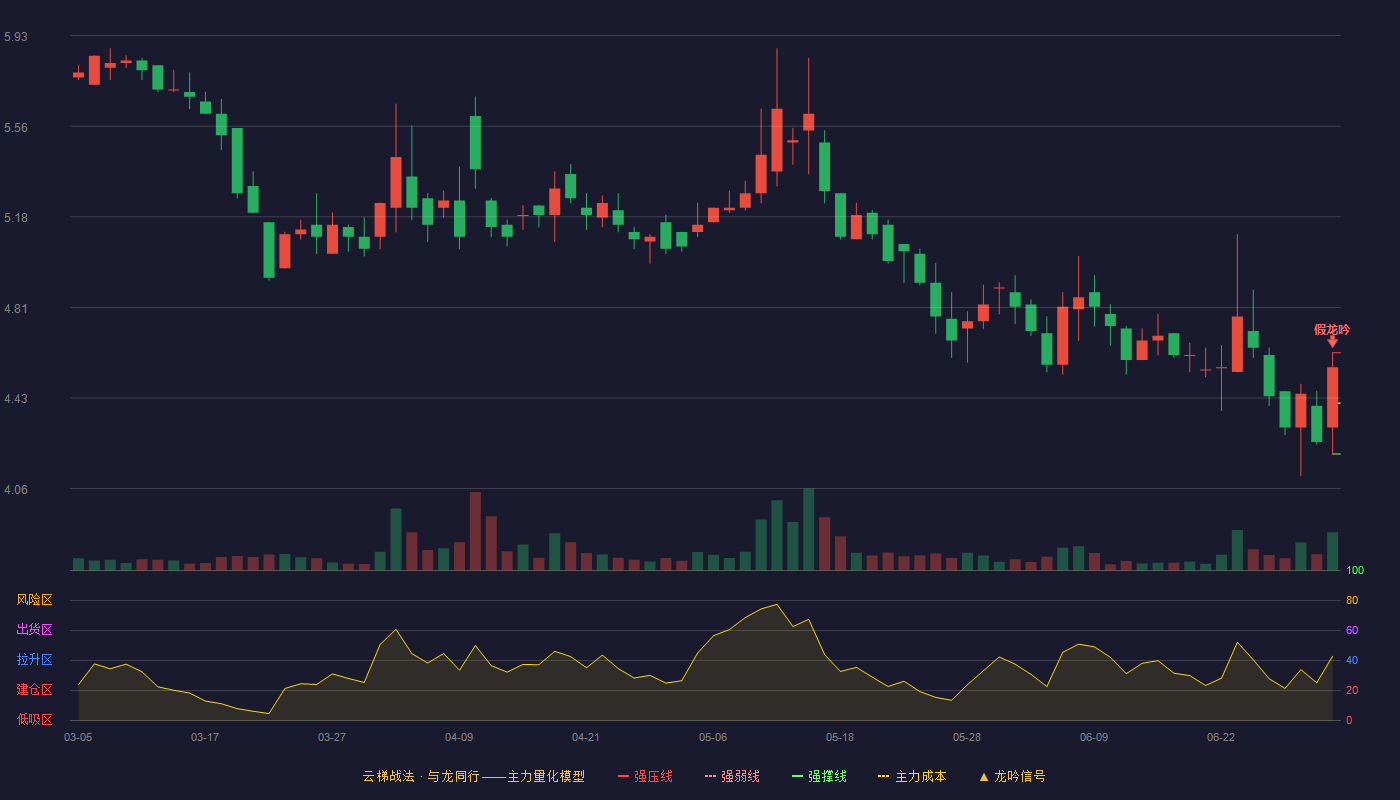1400x800 pixels.
Task: Click the 05-18 date label
Action: 840,737
